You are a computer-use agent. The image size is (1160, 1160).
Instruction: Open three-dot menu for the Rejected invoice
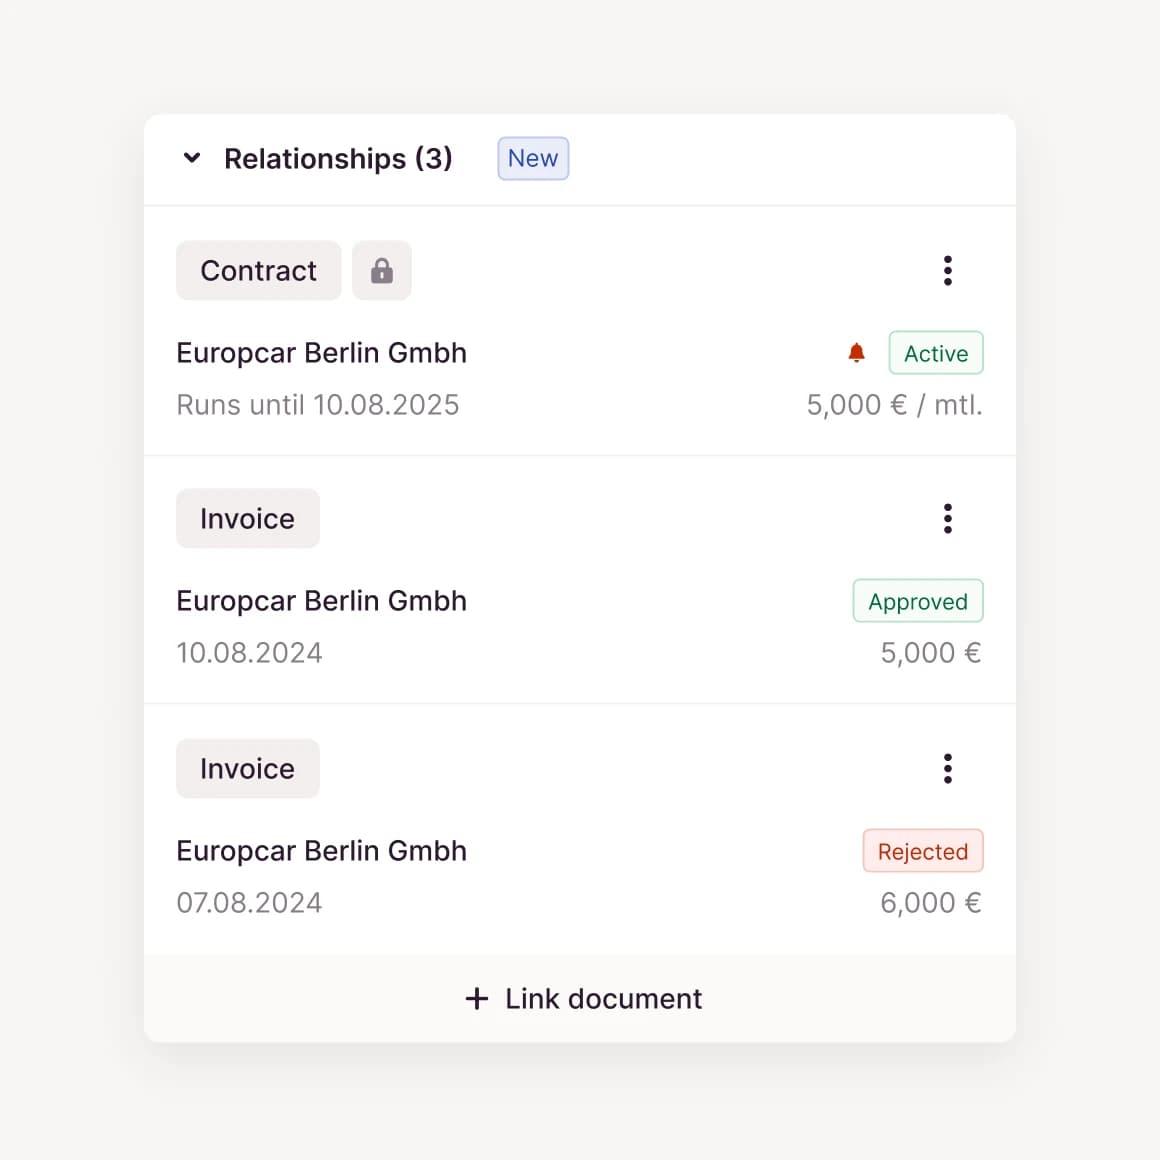(947, 769)
